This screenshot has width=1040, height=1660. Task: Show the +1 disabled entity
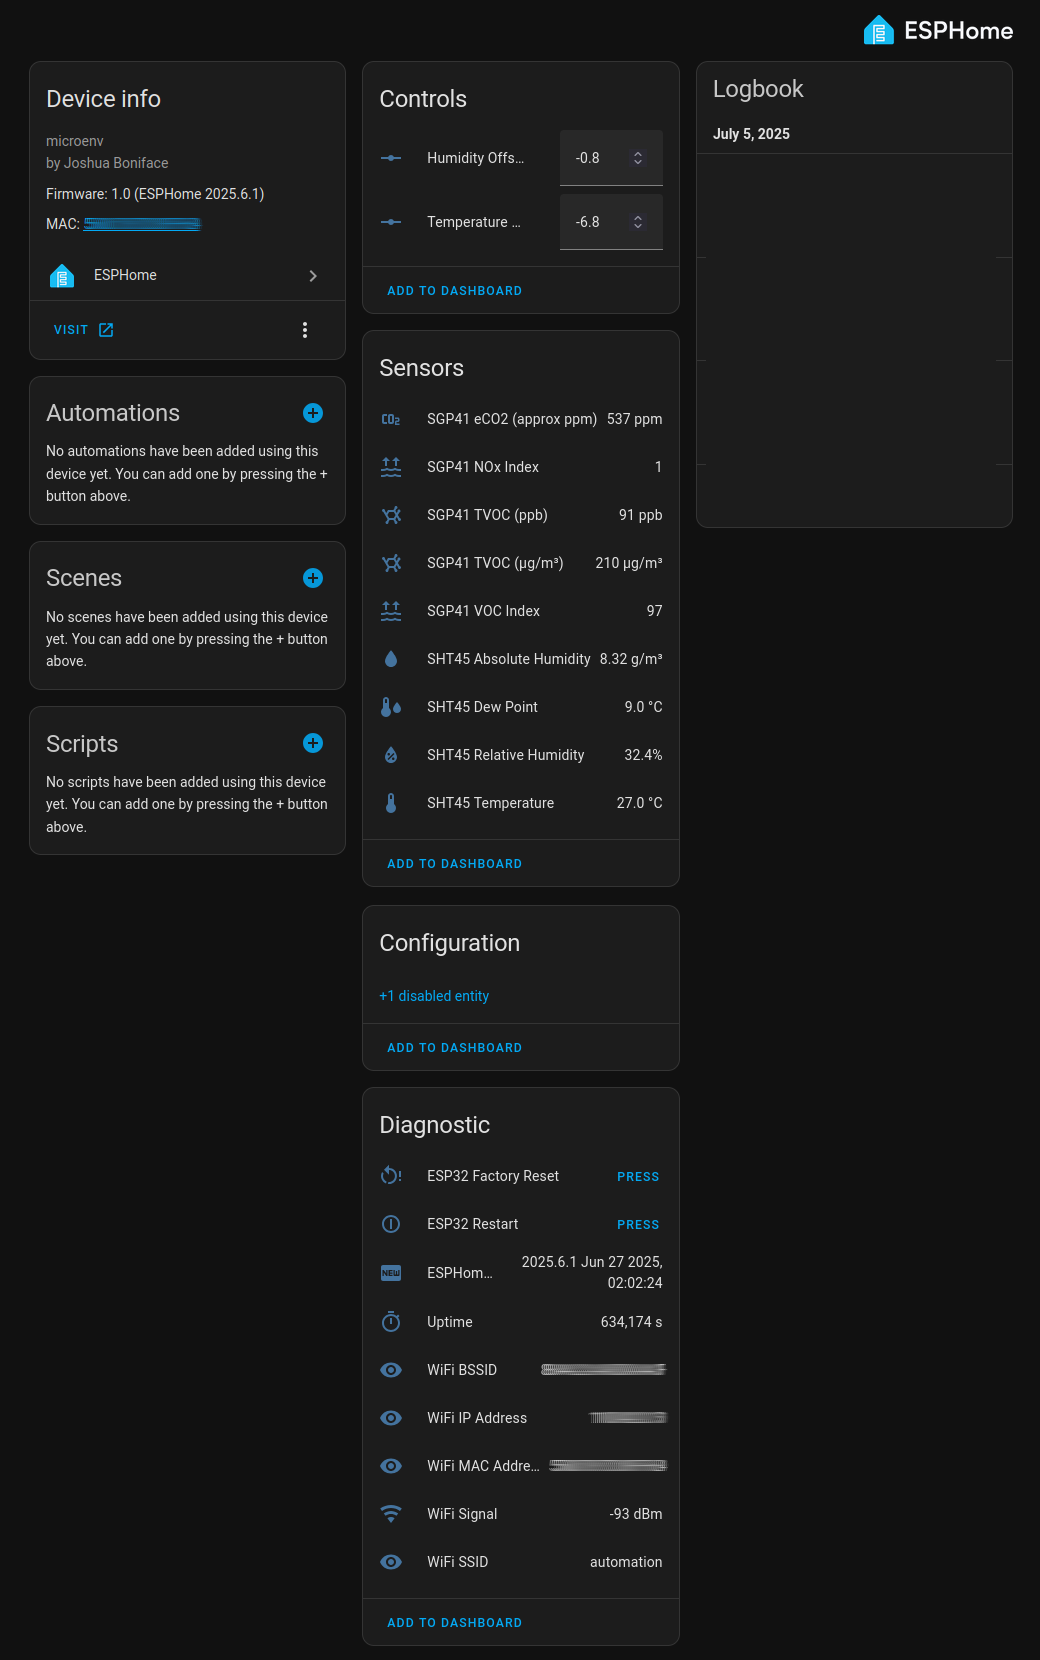(434, 996)
